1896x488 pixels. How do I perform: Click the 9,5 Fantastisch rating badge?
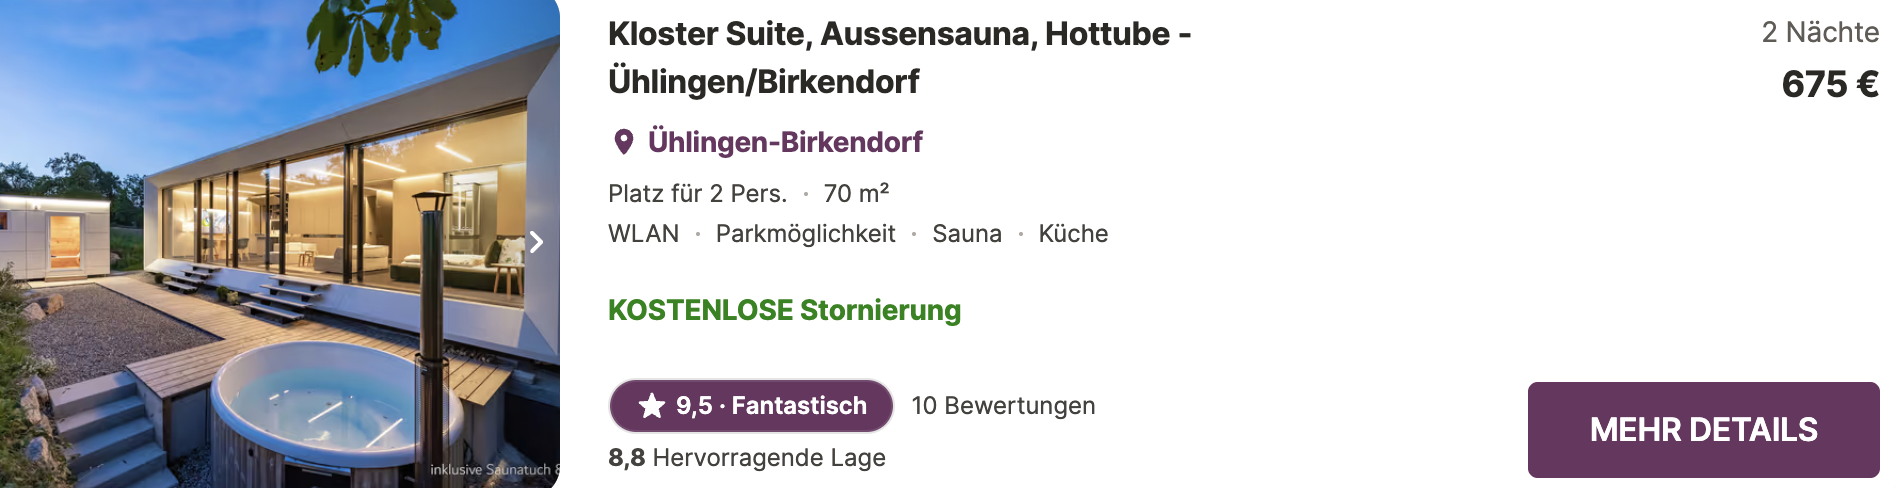[751, 406]
